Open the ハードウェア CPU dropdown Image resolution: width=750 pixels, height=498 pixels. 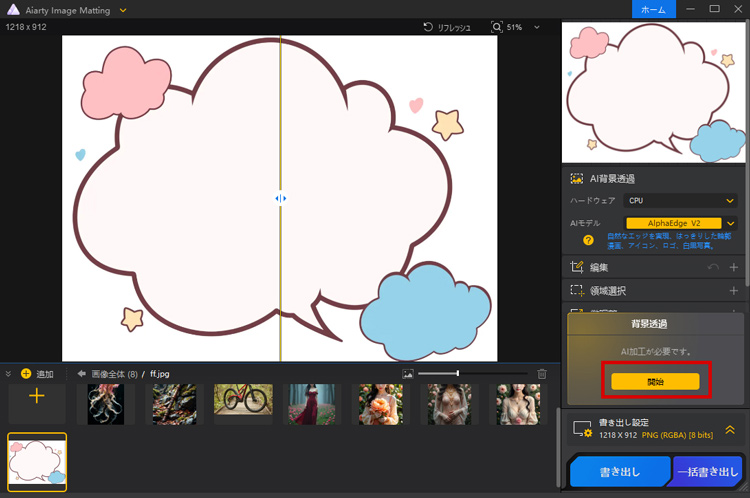[680, 200]
